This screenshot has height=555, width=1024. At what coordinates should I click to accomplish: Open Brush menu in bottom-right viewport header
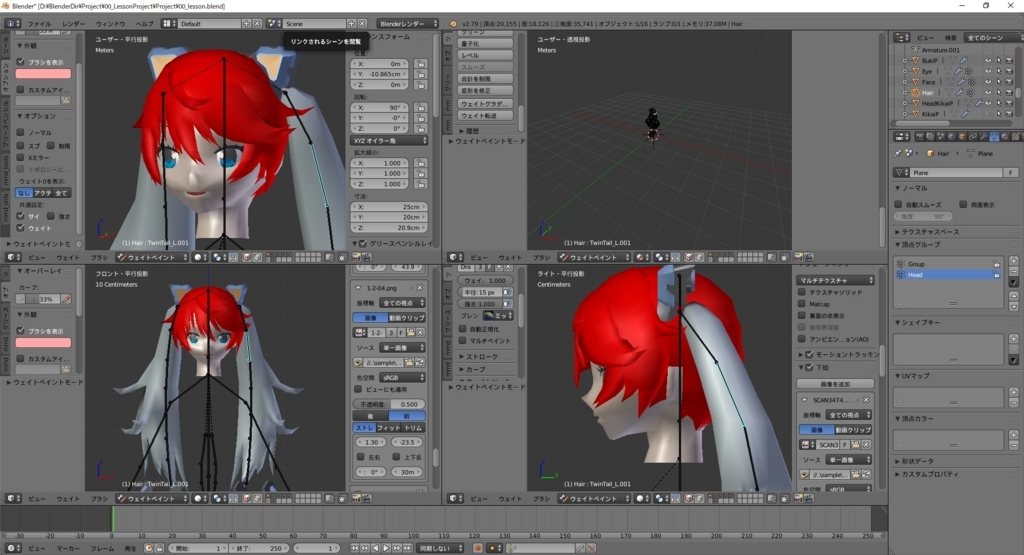(541, 498)
